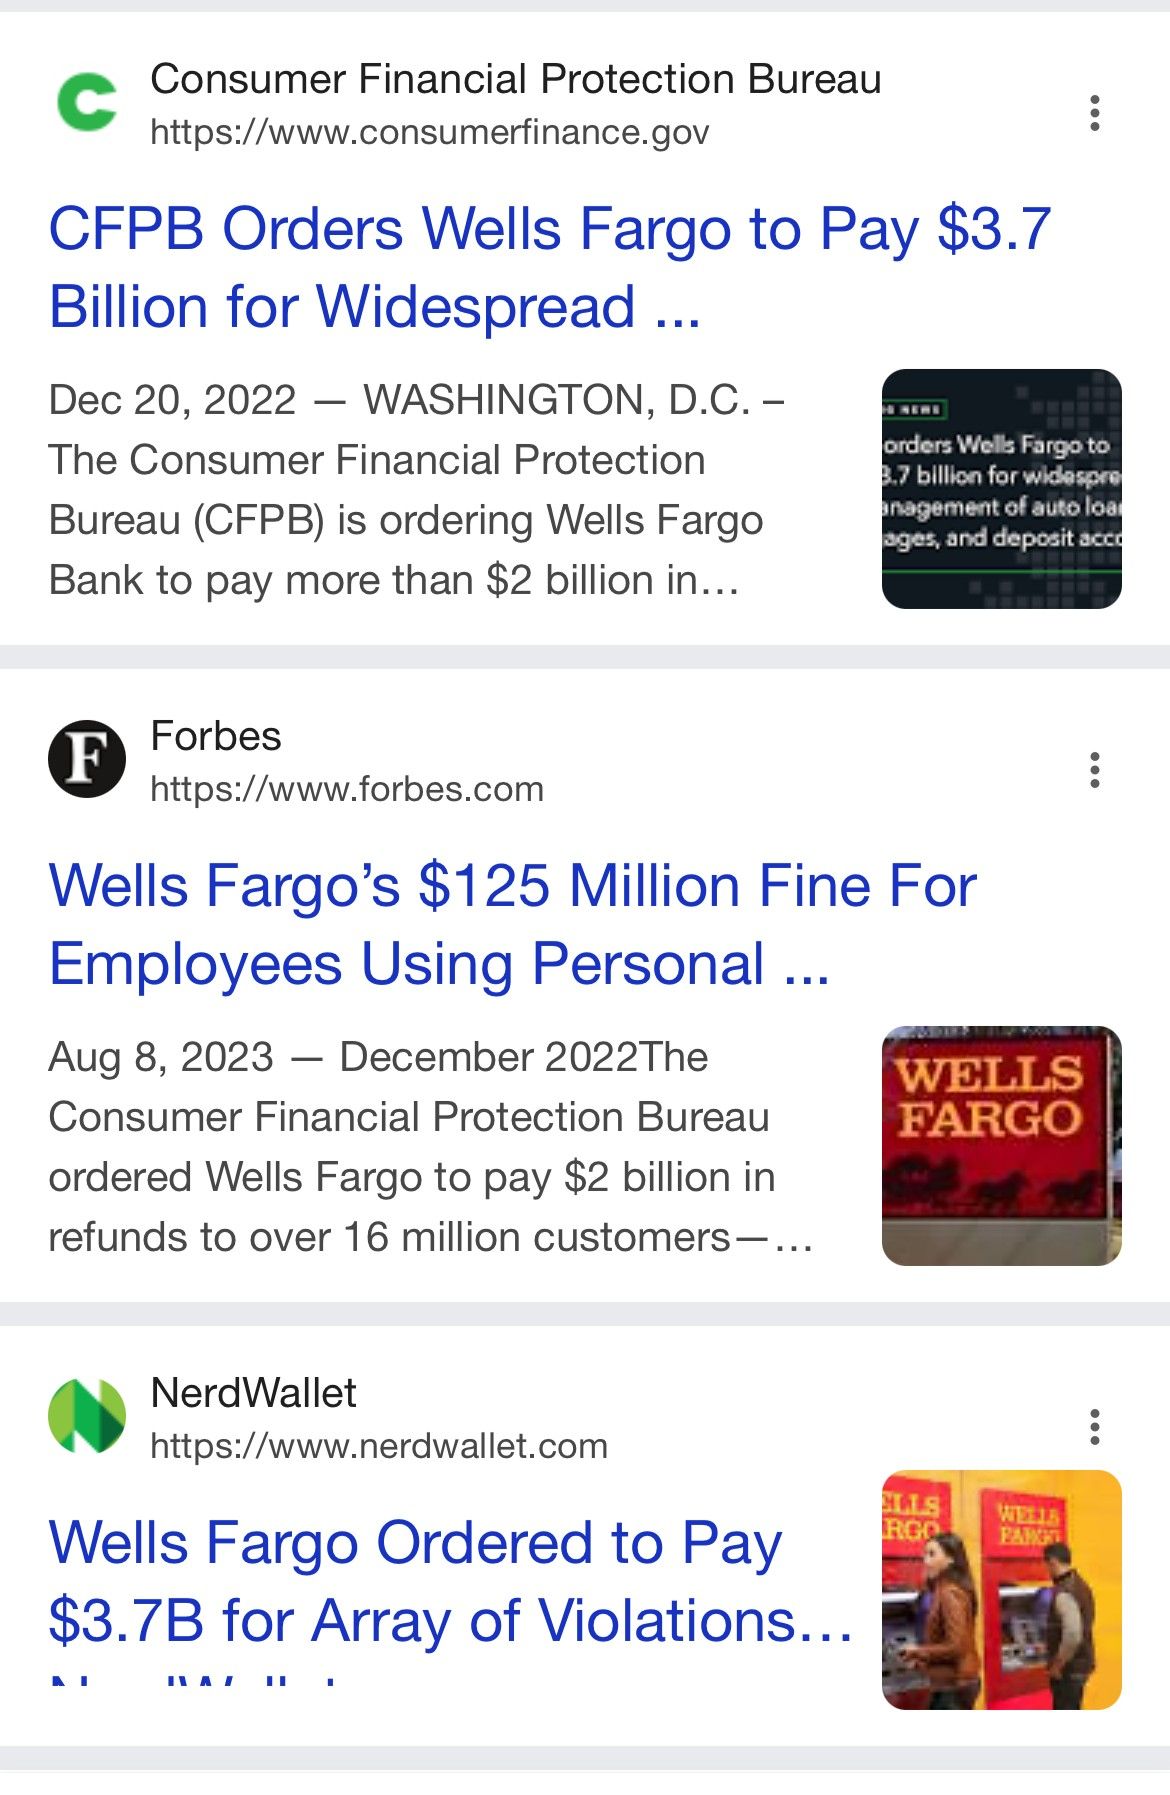Open Wells Fargo's $125 Million Fine article
This screenshot has width=1170, height=1795.
click(512, 924)
